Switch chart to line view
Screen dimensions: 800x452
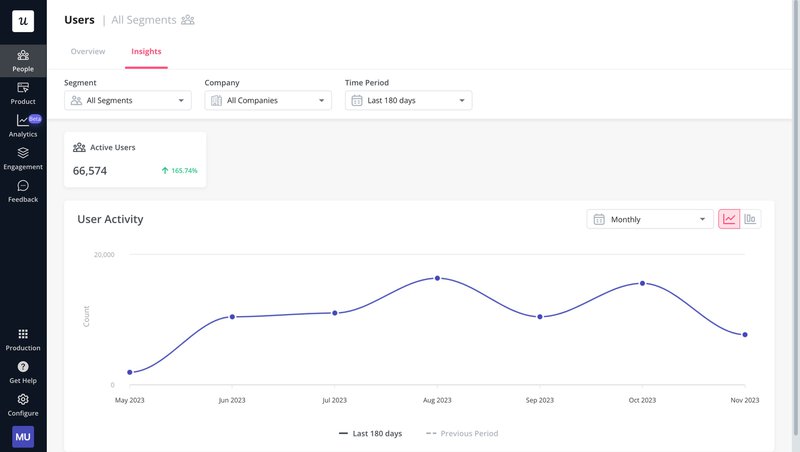point(730,219)
